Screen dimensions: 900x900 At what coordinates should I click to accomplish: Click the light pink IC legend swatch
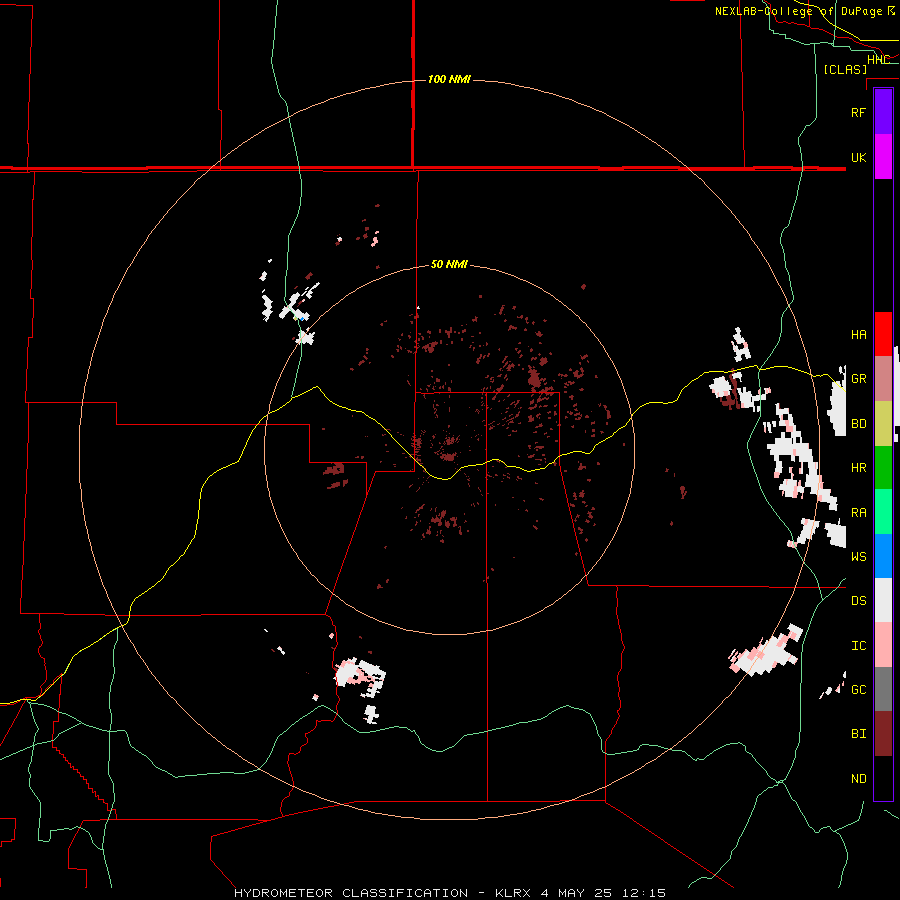click(883, 645)
